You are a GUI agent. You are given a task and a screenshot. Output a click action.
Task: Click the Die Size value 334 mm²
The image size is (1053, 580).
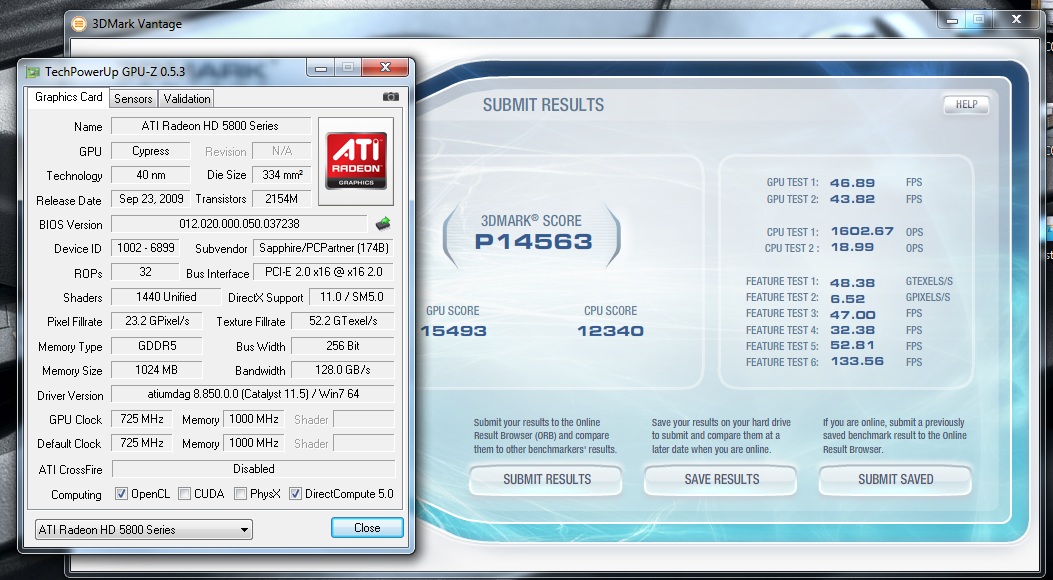tap(282, 175)
